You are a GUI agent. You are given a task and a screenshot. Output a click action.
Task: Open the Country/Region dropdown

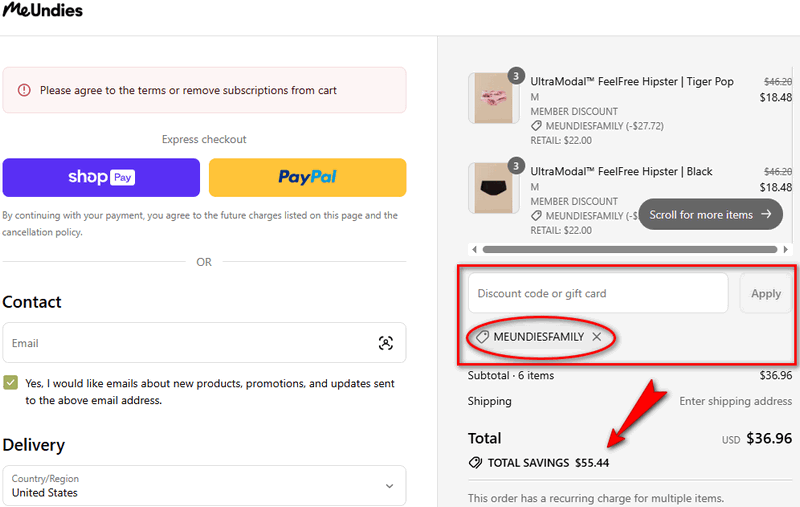204,486
